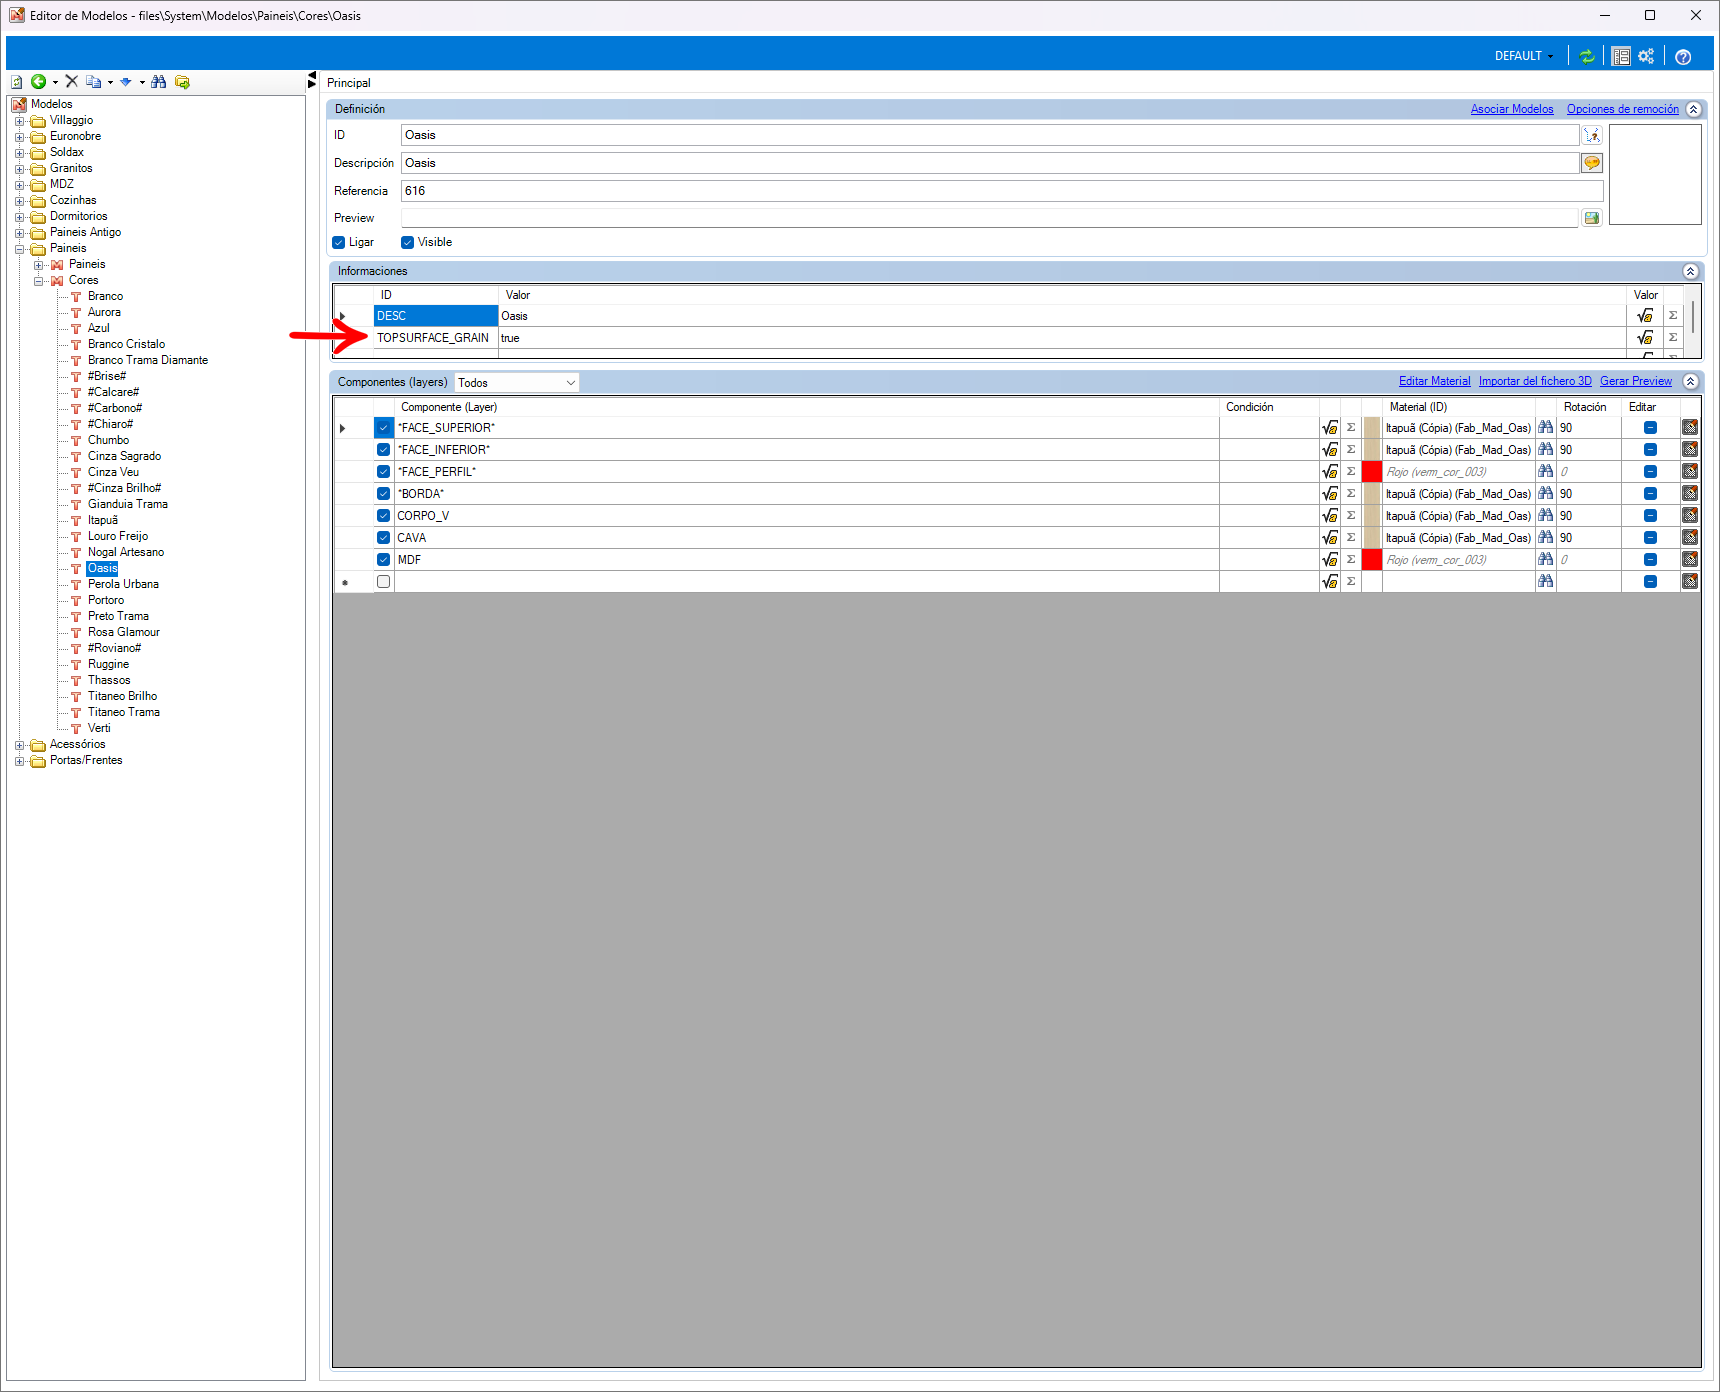Click the browse image icon beside Preview field
1720x1392 pixels.
click(1592, 218)
